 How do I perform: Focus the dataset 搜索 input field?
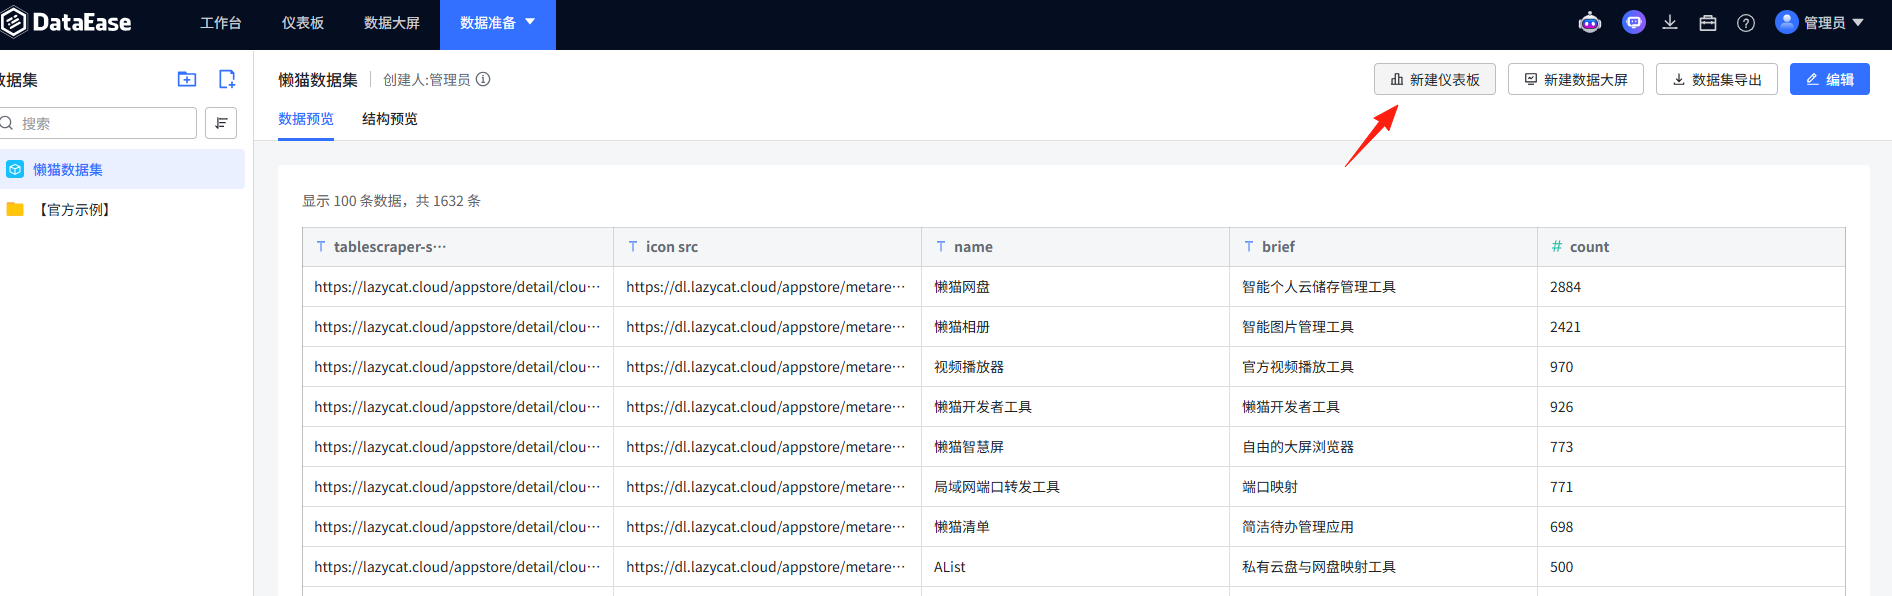point(98,123)
